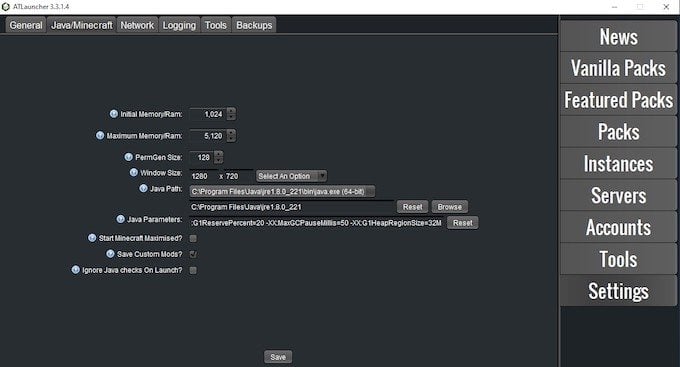Image resolution: width=680 pixels, height=367 pixels.
Task: Click the Java Parameters text field
Action: point(317,223)
